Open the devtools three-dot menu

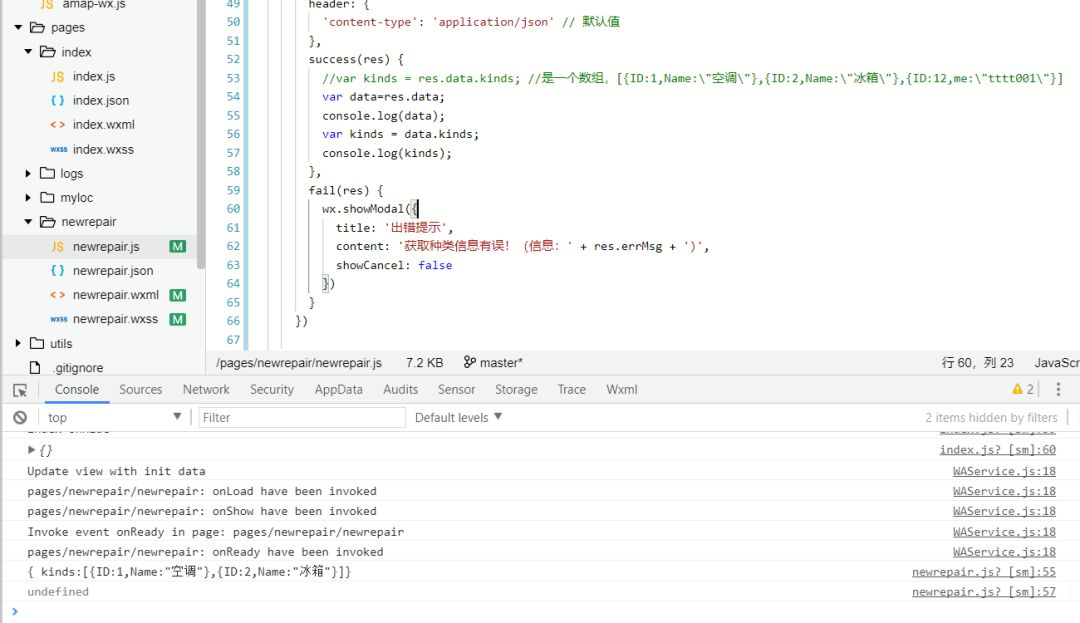point(1058,389)
